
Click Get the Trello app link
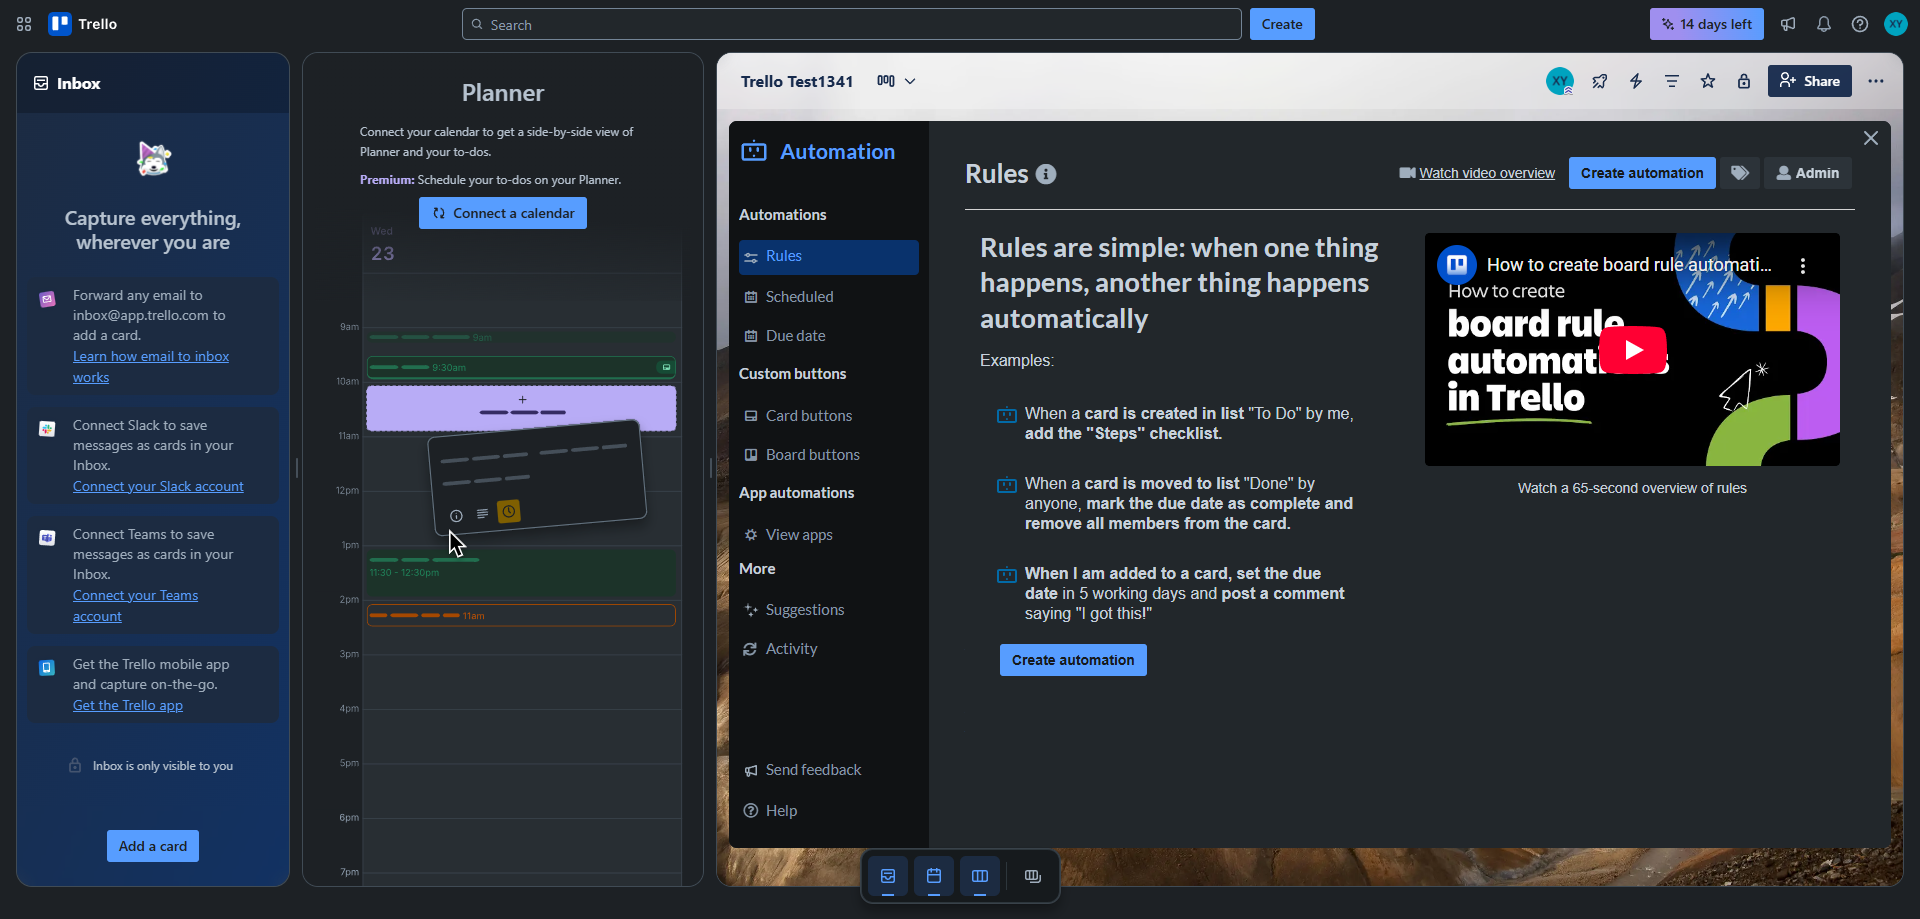coord(128,706)
